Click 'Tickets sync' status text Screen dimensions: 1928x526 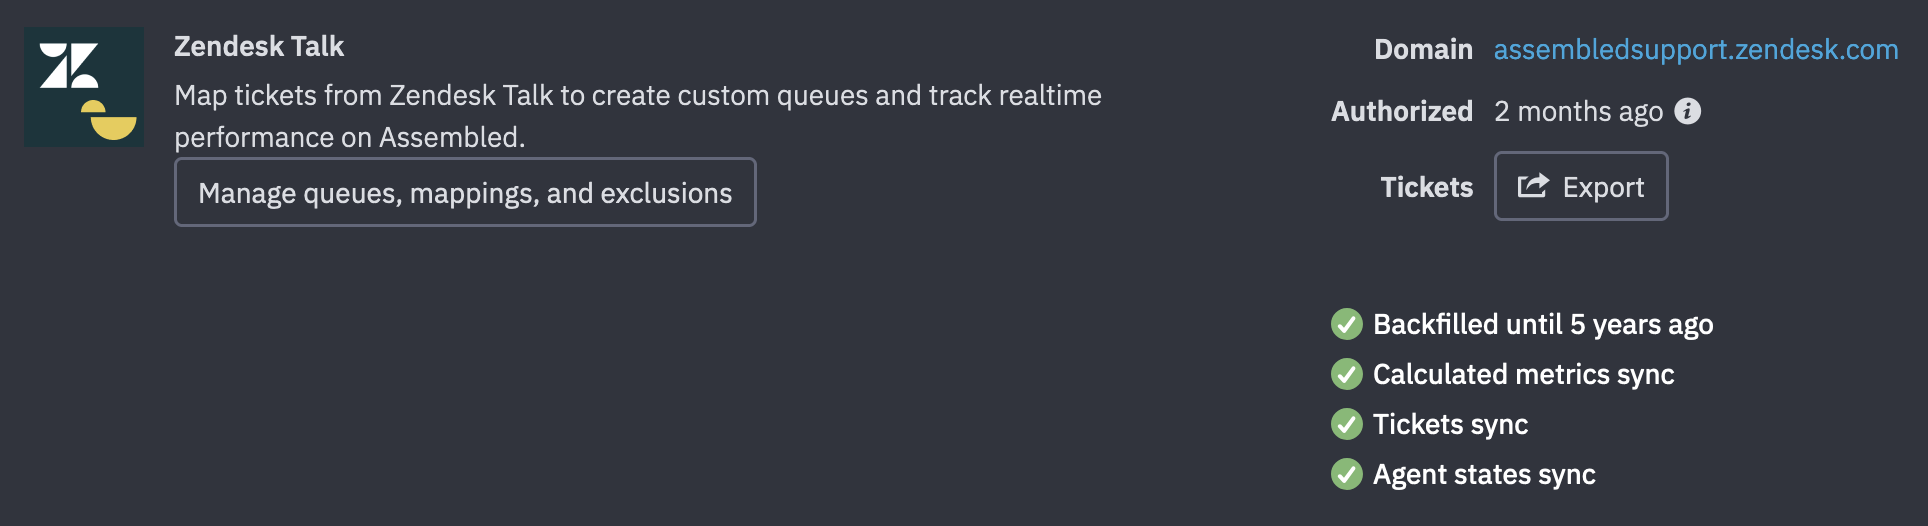pos(1450,424)
